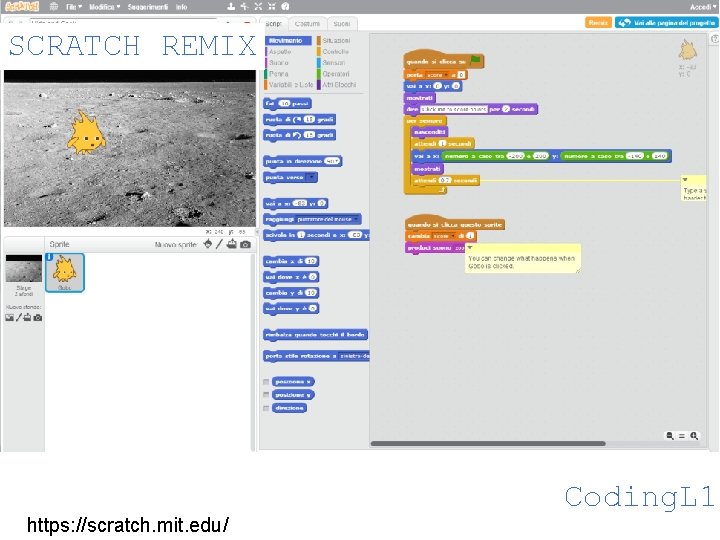Paint a new sprite with the brush icon
Viewport: 720px width, 540px height.
(219, 244)
